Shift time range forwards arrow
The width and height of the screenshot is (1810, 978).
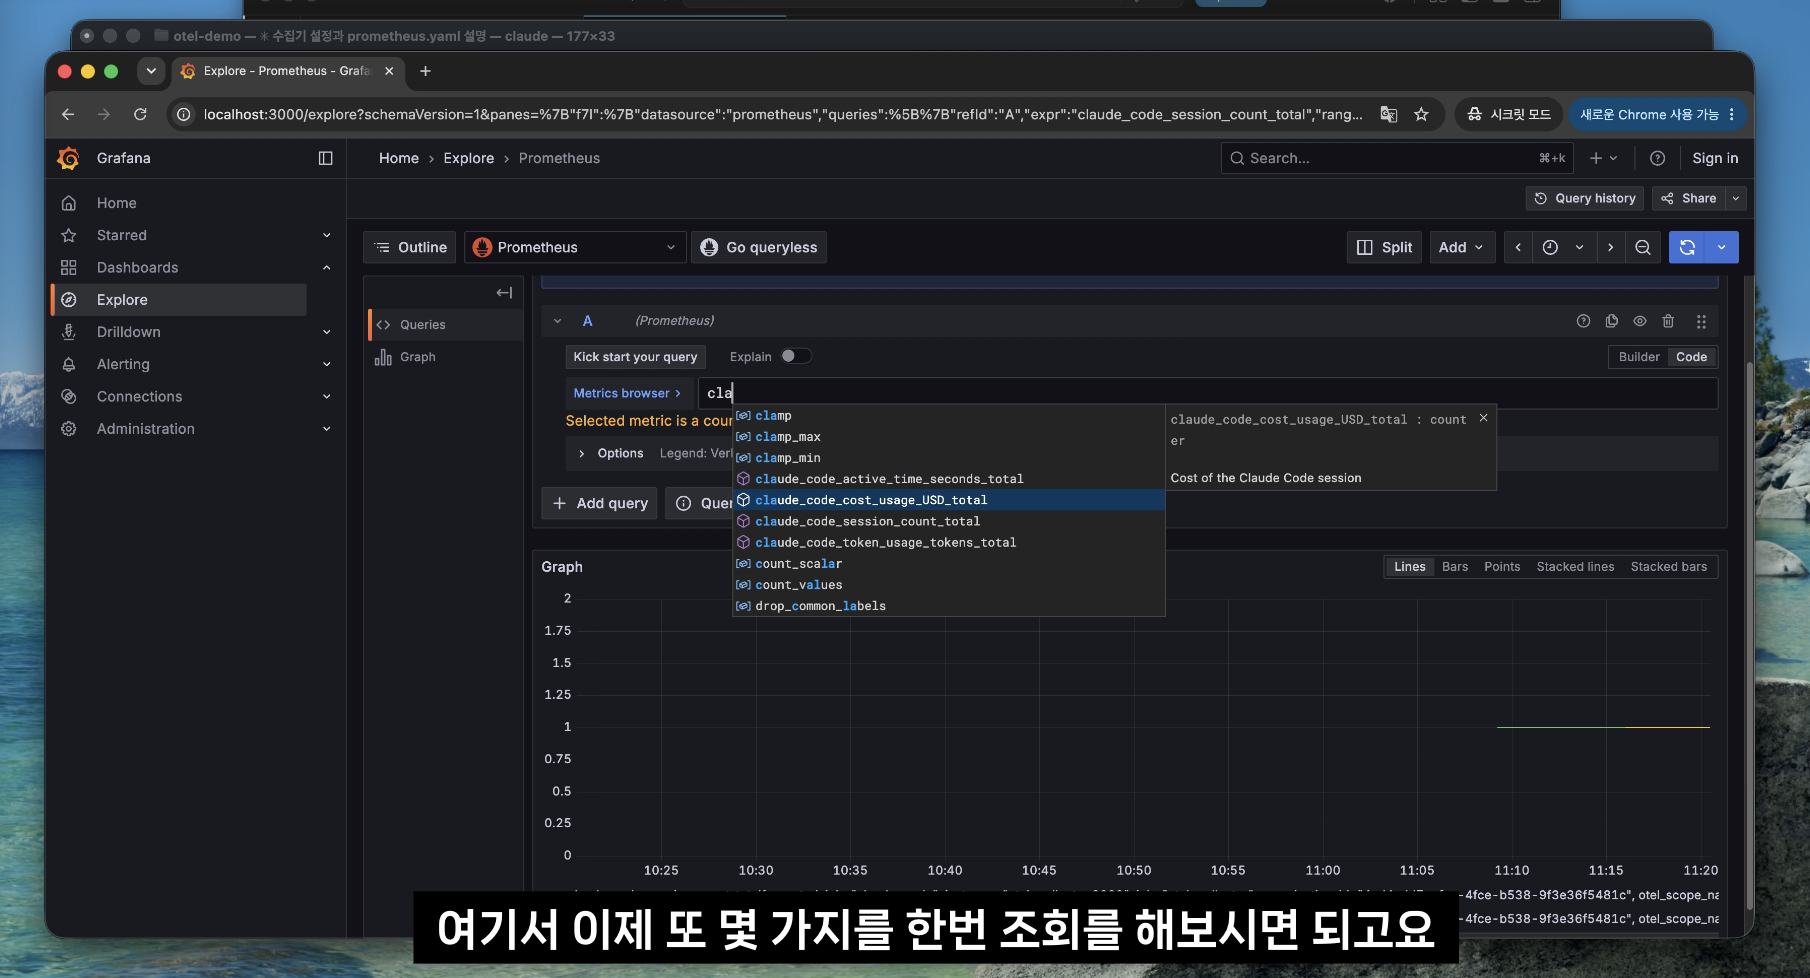1610,247
